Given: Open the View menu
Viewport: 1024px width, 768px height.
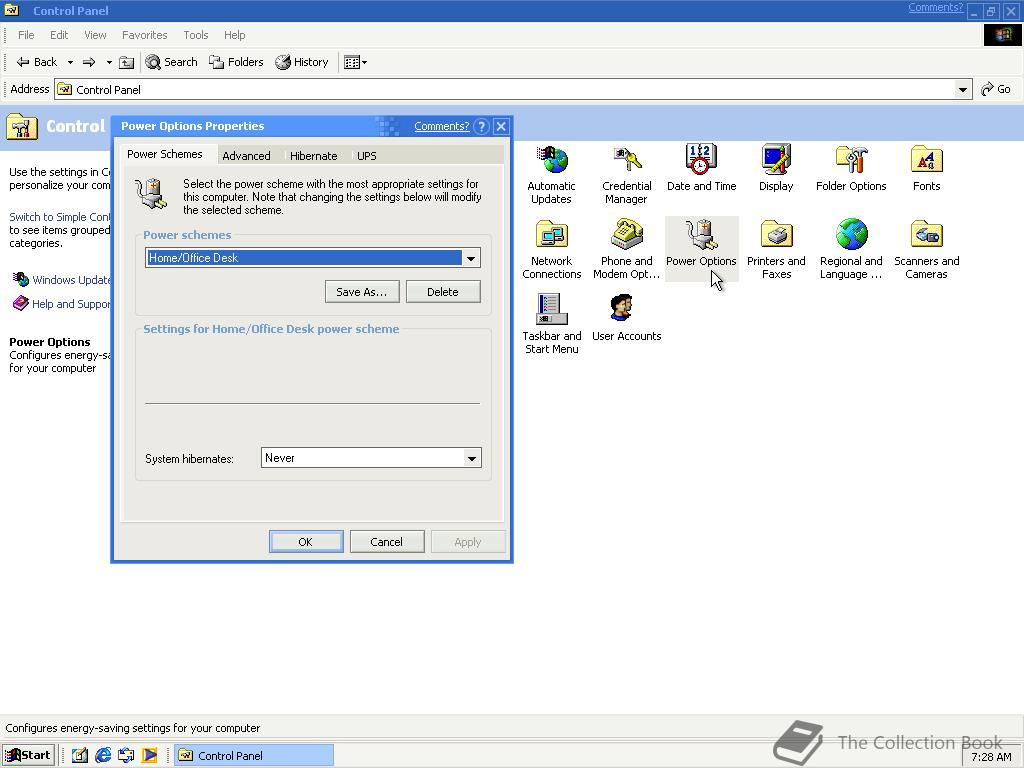Looking at the screenshot, I should [95, 35].
